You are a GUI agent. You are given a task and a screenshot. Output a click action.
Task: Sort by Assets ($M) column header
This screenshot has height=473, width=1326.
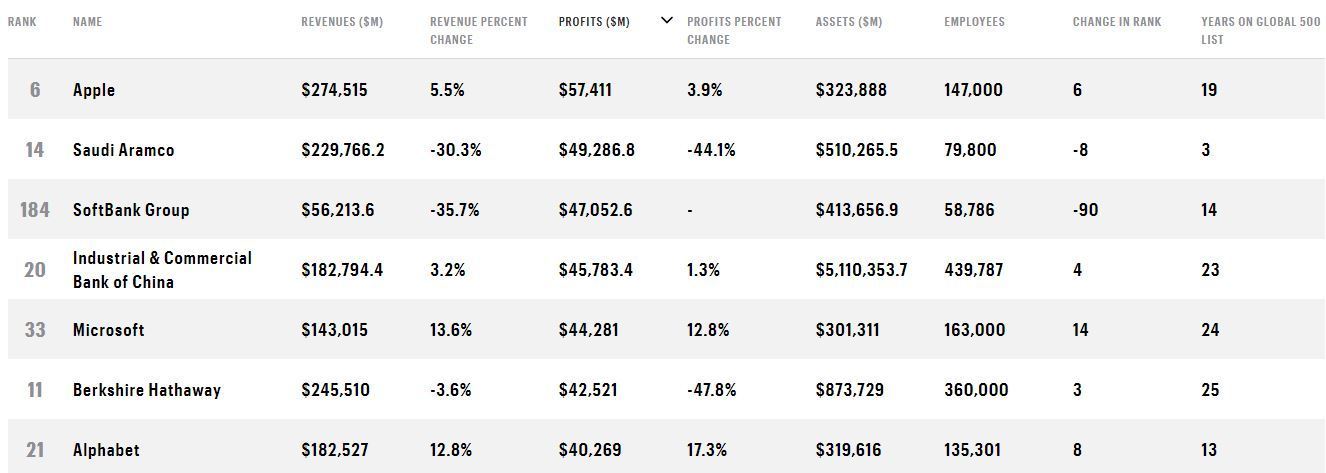click(849, 22)
